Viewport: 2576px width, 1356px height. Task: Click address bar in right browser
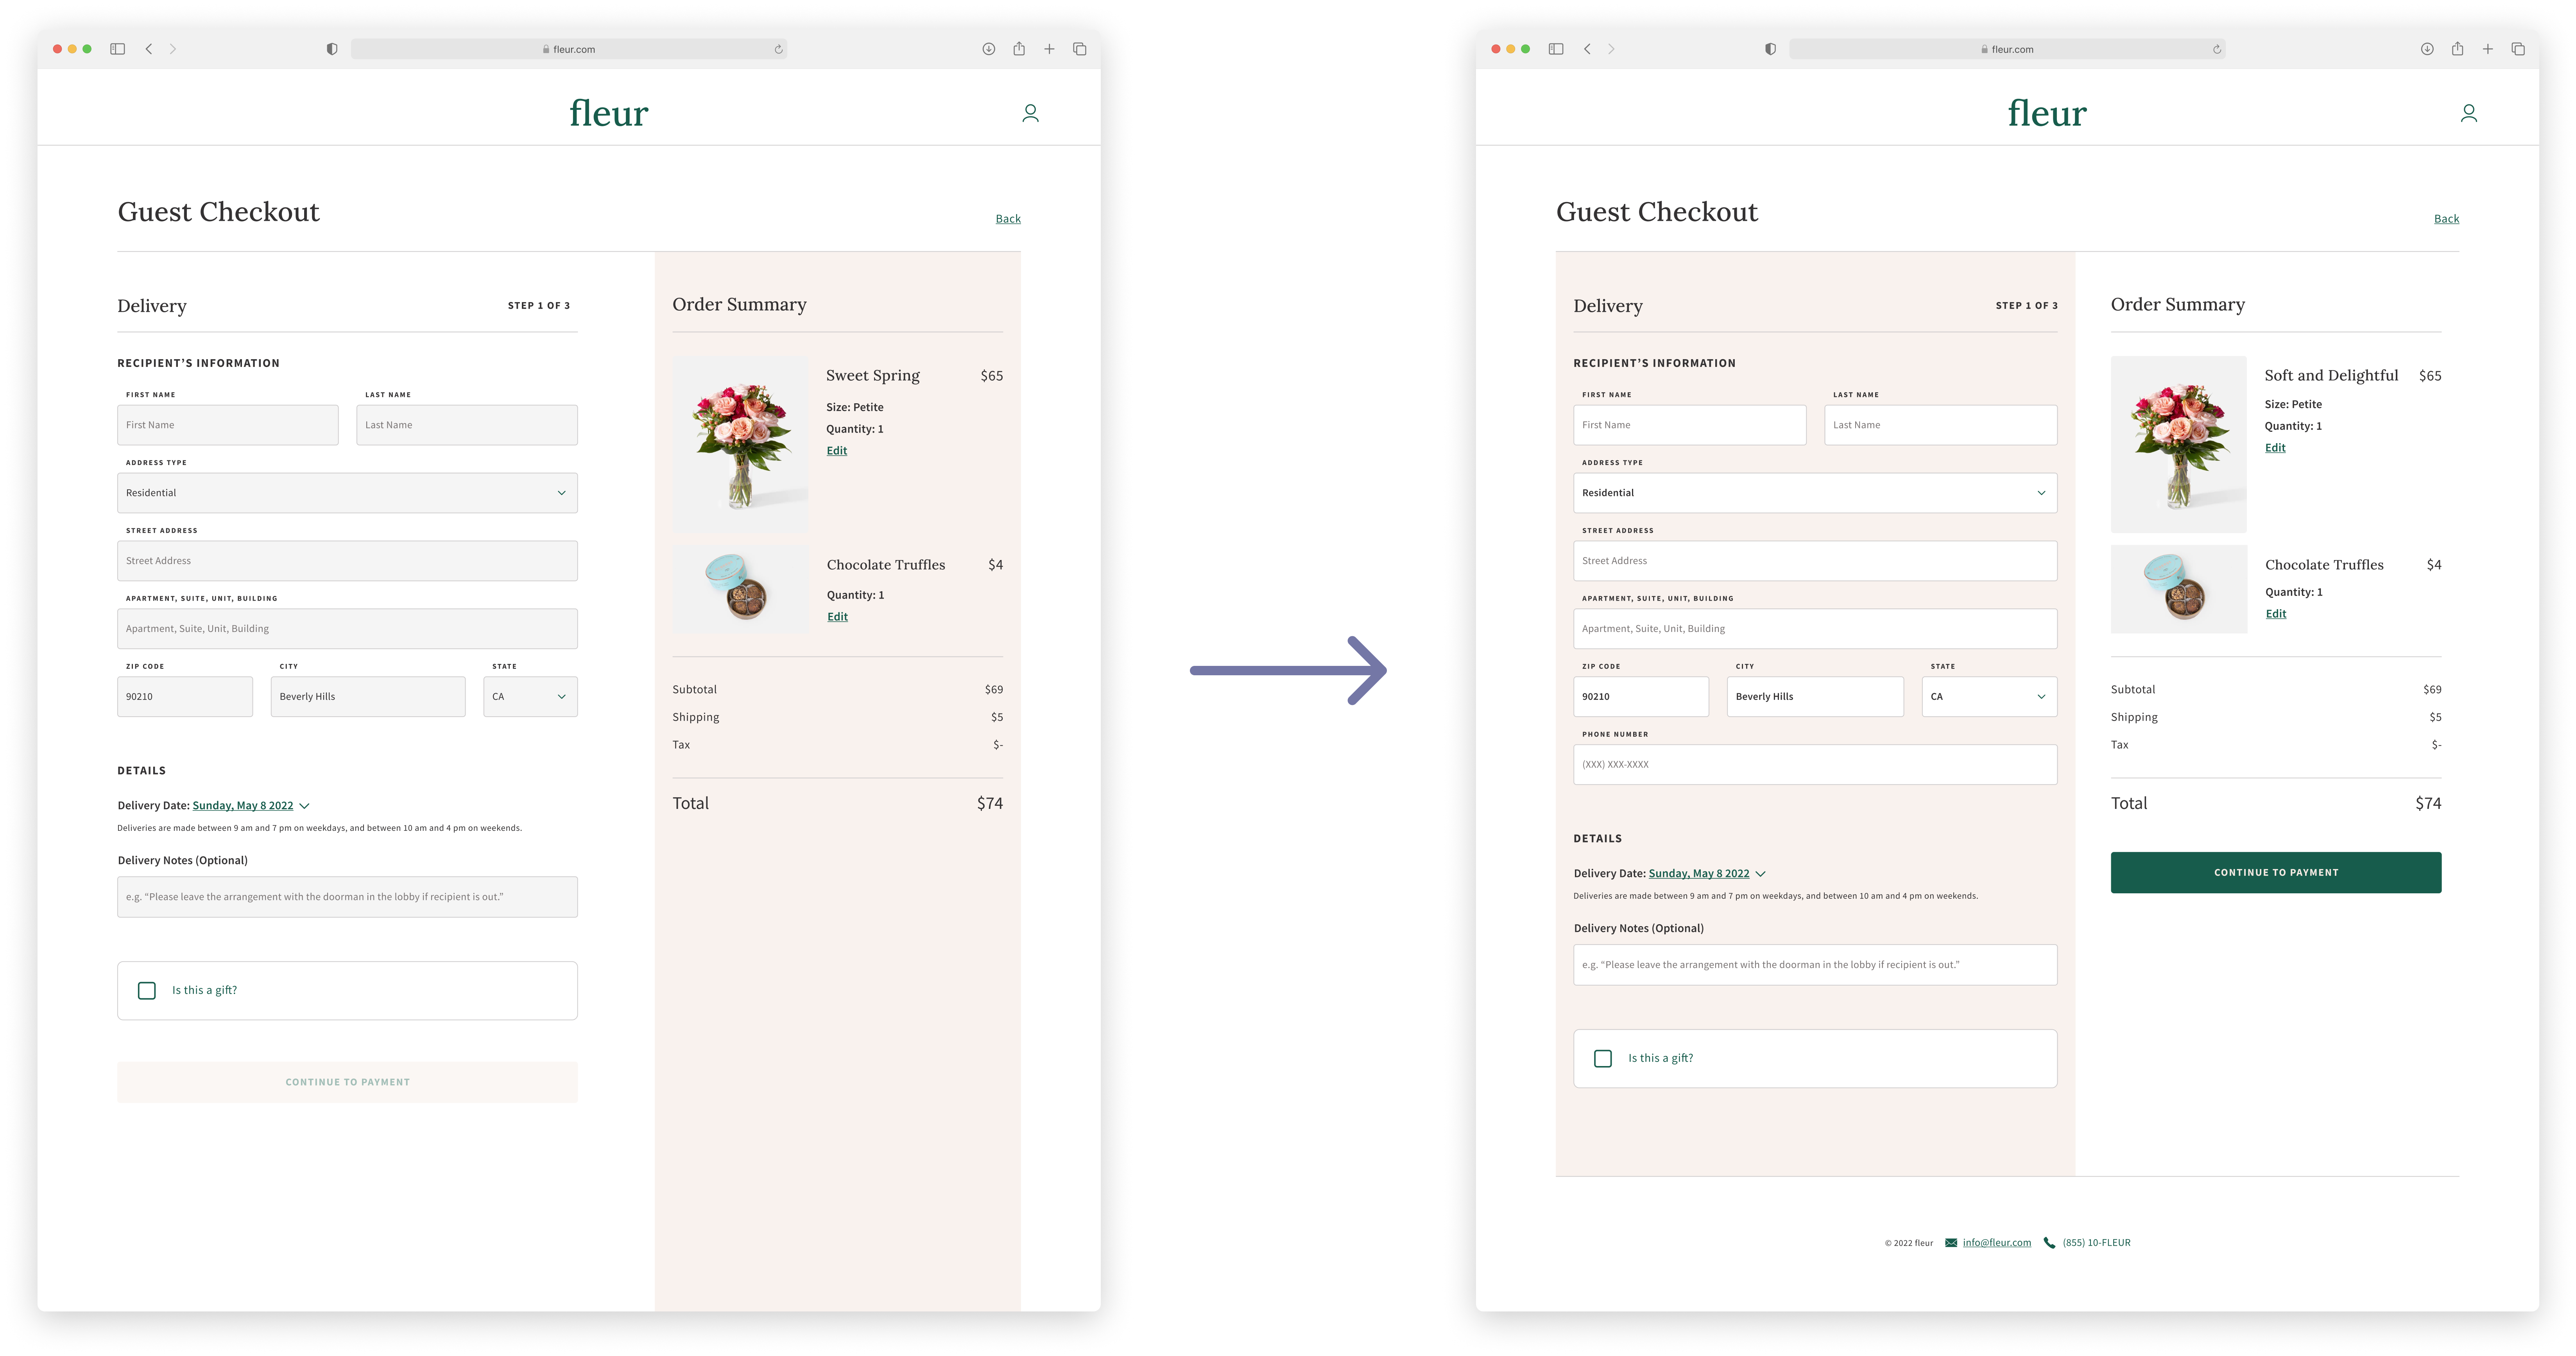pos(2006,49)
